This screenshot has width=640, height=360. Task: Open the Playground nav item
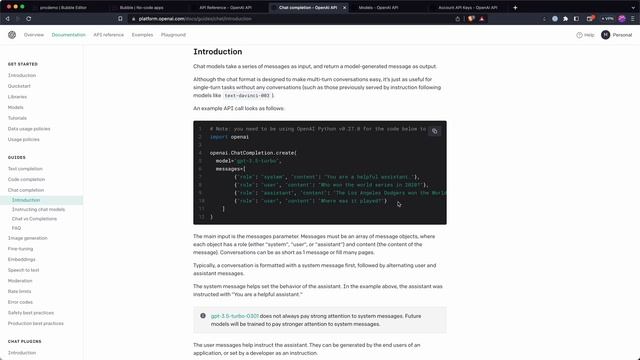click(173, 35)
